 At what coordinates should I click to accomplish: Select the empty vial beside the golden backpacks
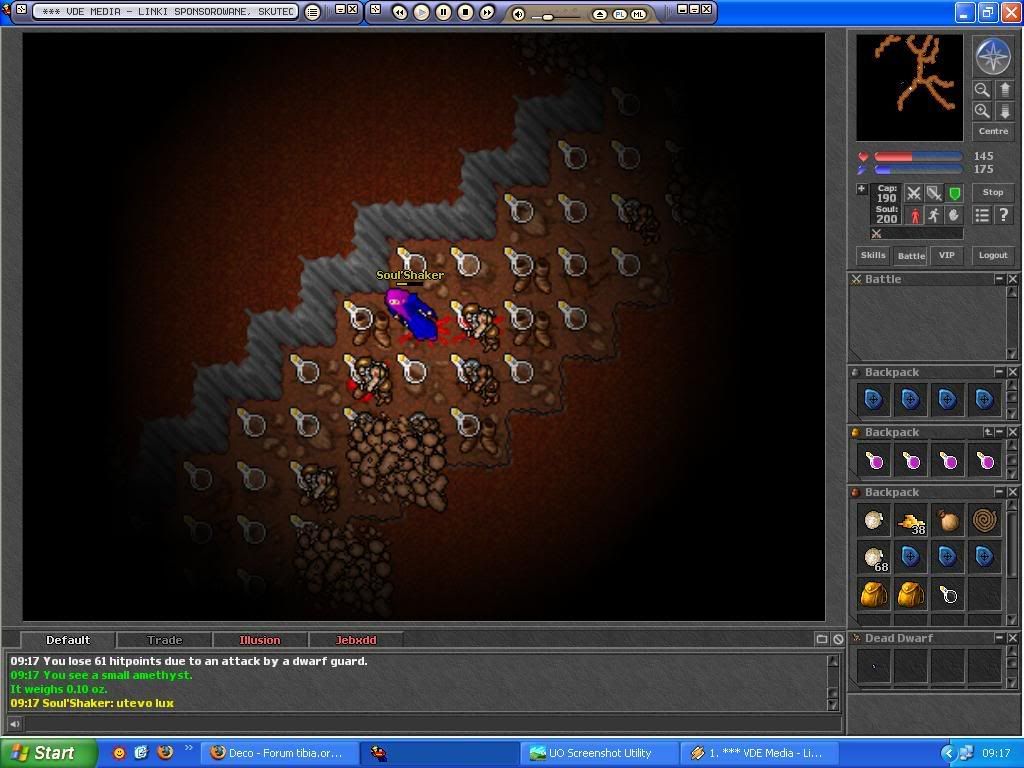point(948,595)
